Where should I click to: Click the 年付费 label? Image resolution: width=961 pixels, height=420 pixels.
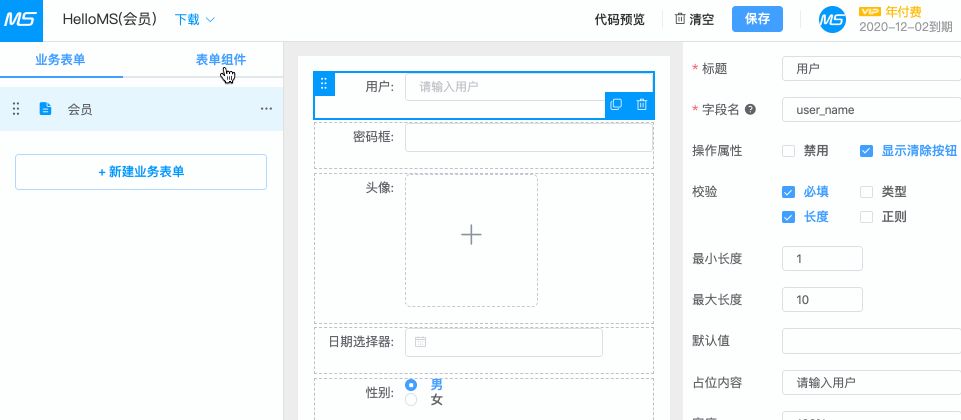click(903, 11)
